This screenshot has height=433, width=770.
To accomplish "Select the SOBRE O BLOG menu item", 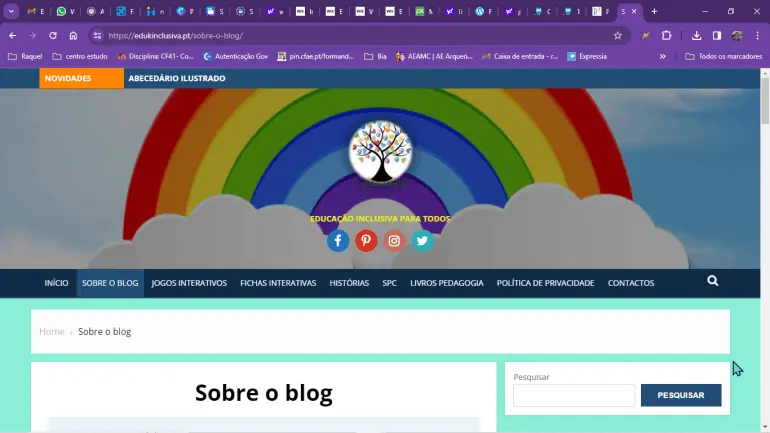I will point(110,283).
